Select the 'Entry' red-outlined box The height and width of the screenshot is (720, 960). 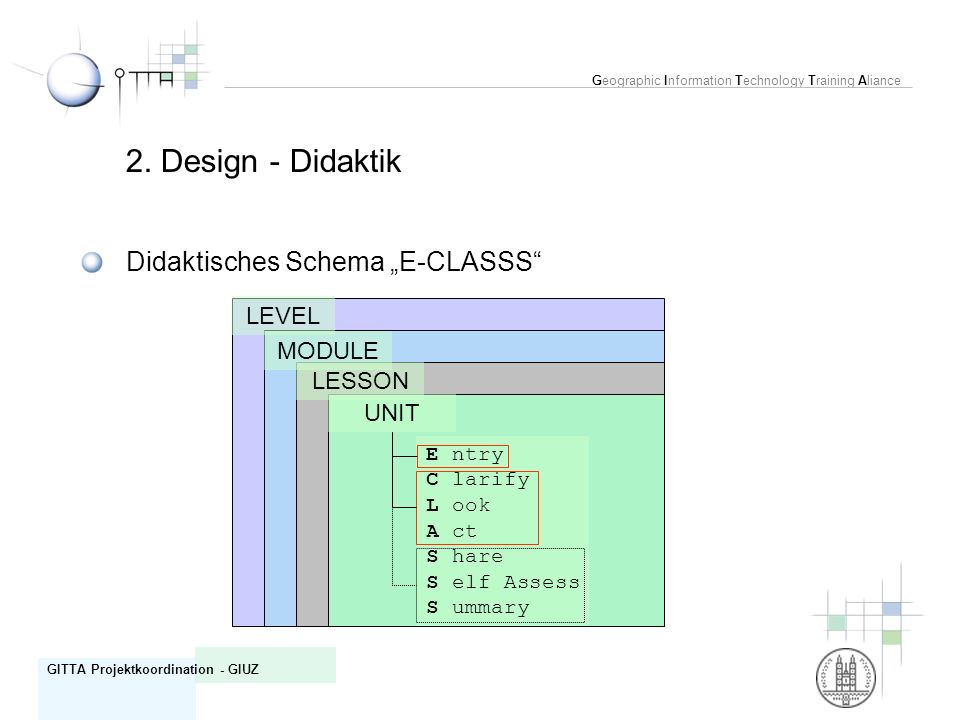pyautogui.click(x=463, y=456)
